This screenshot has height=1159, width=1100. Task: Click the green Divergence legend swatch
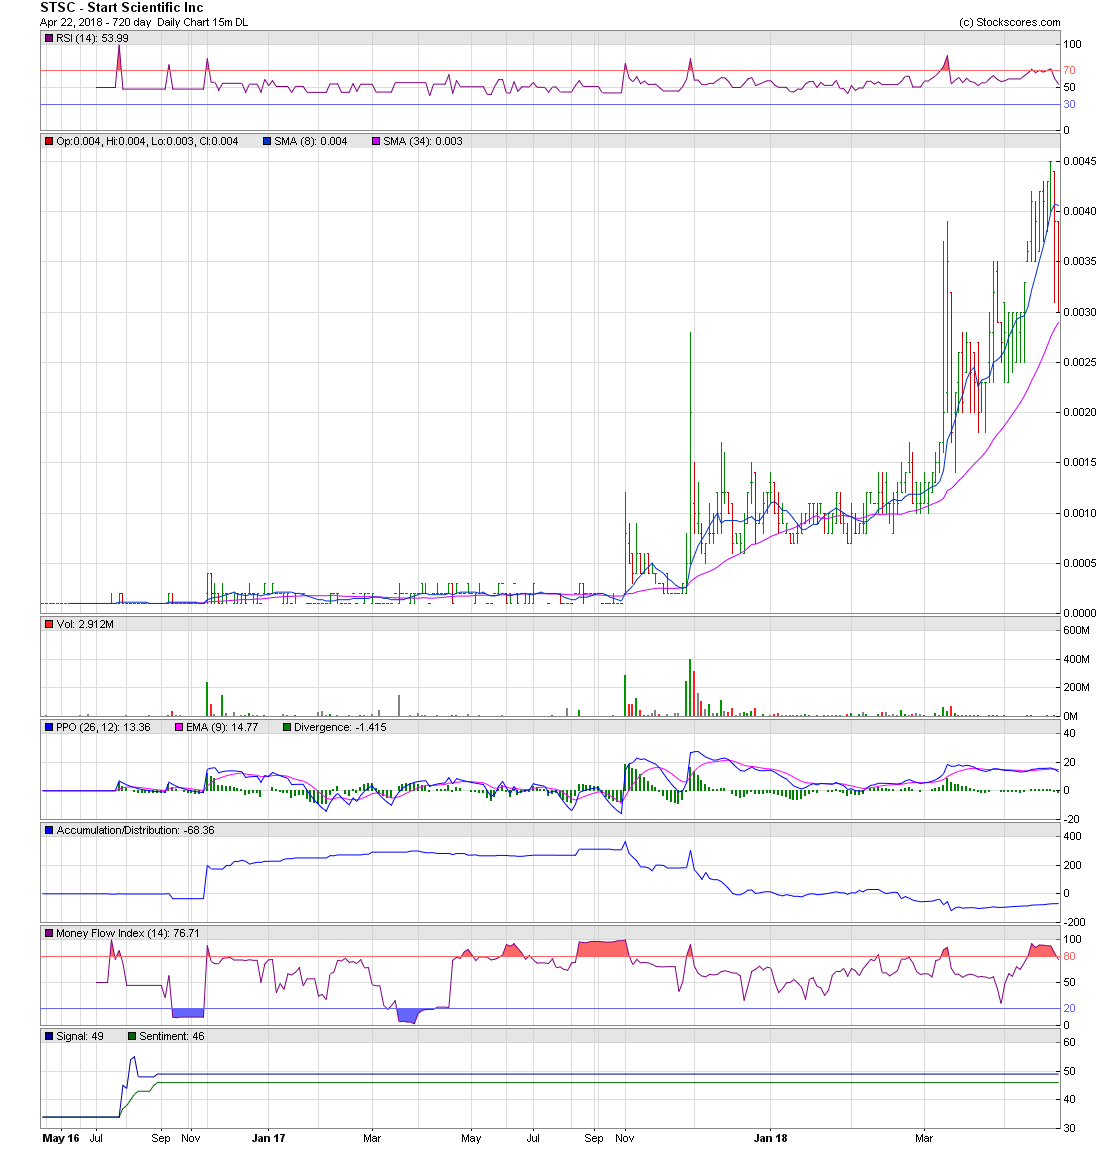pos(287,727)
